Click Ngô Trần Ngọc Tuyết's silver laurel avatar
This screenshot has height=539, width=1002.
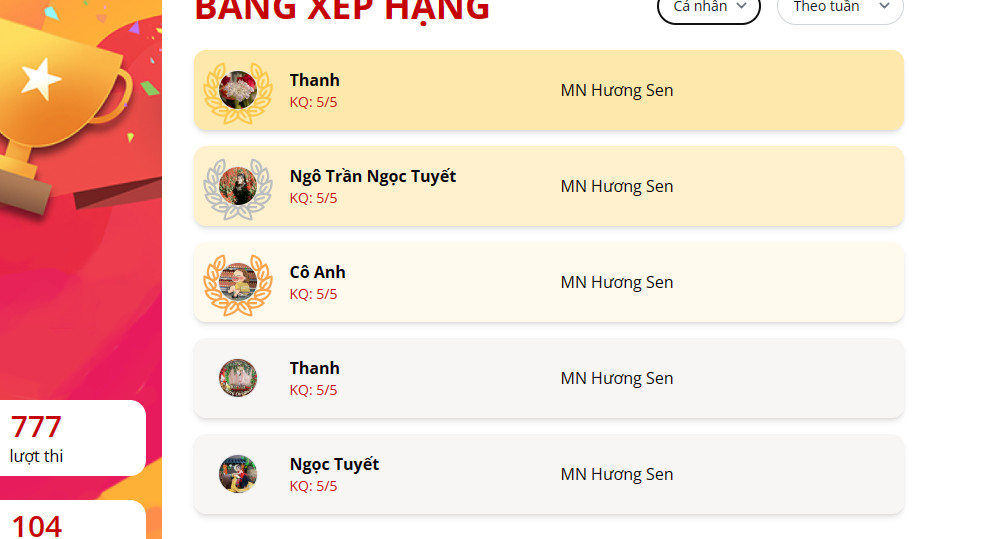238,187
